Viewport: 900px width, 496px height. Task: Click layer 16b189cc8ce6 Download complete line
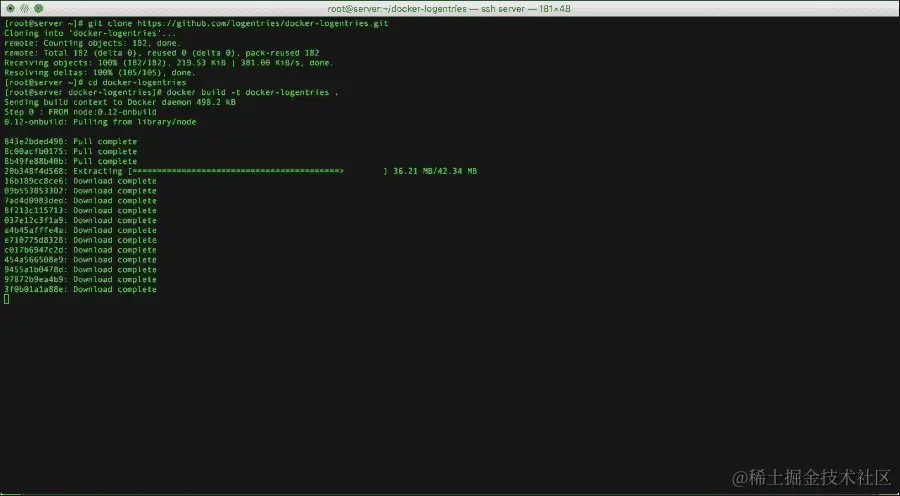pyautogui.click(x=80, y=181)
